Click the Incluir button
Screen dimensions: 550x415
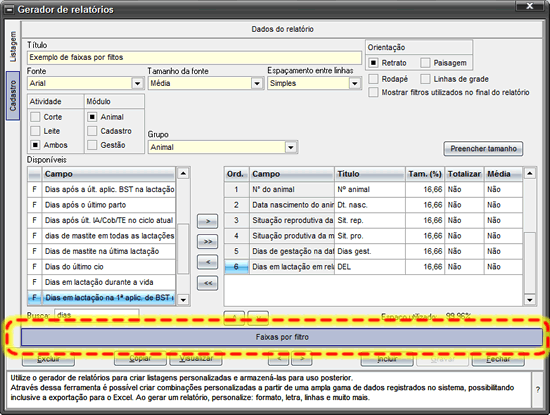(387, 359)
